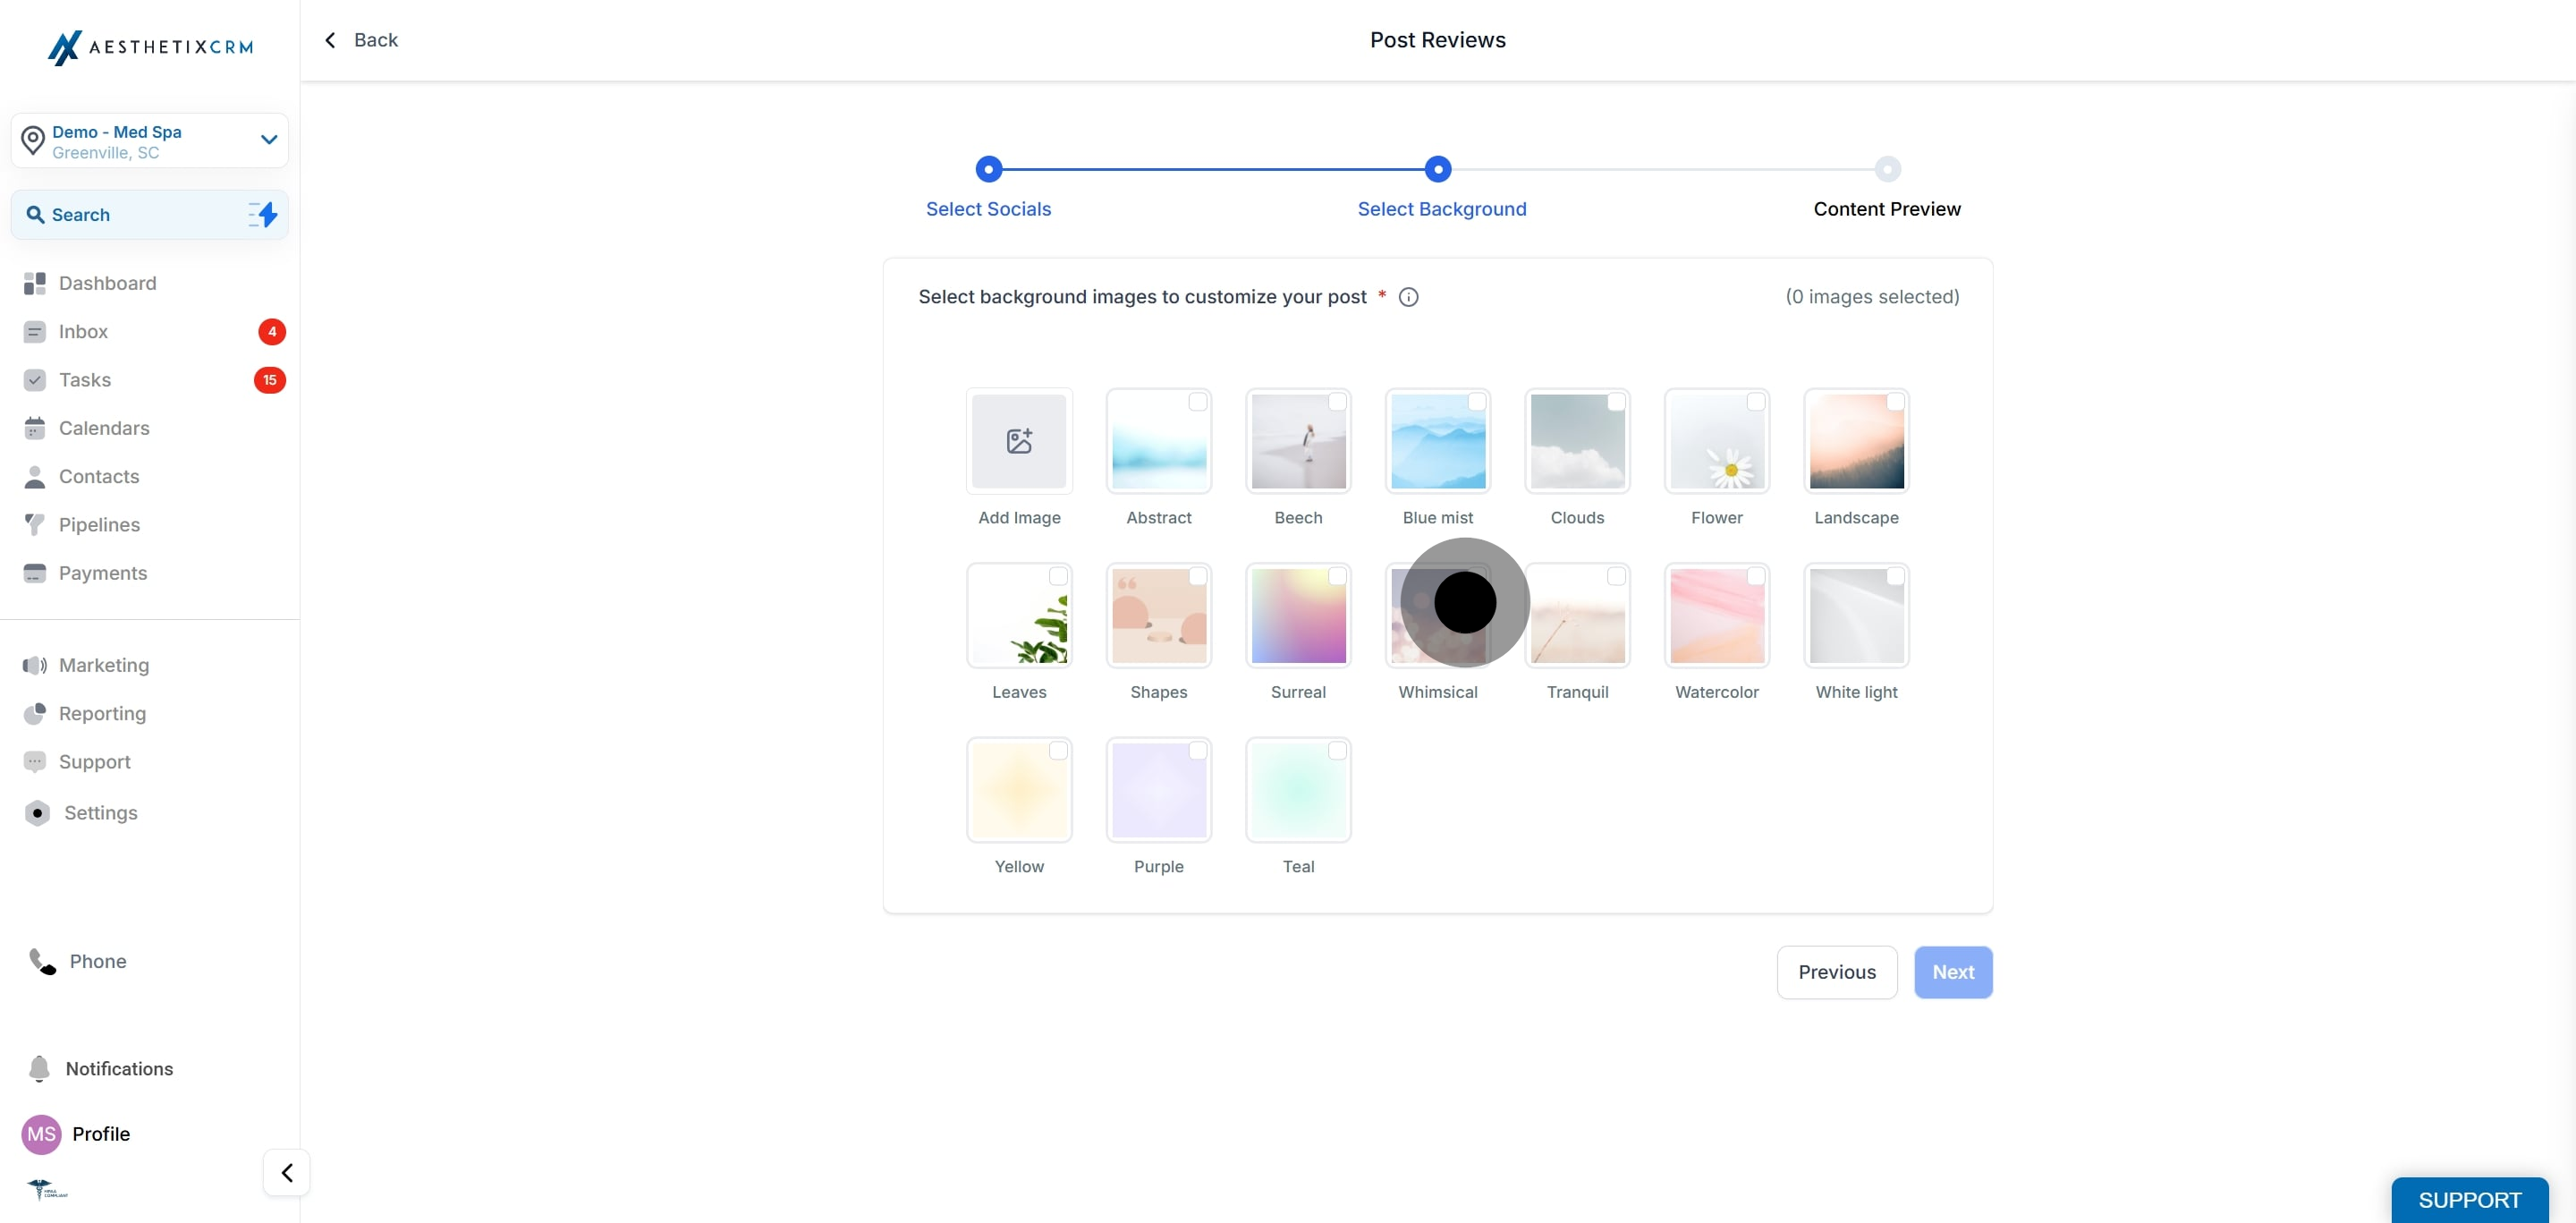Open the Phone dialer icon
The width and height of the screenshot is (2576, 1223).
coord(42,961)
